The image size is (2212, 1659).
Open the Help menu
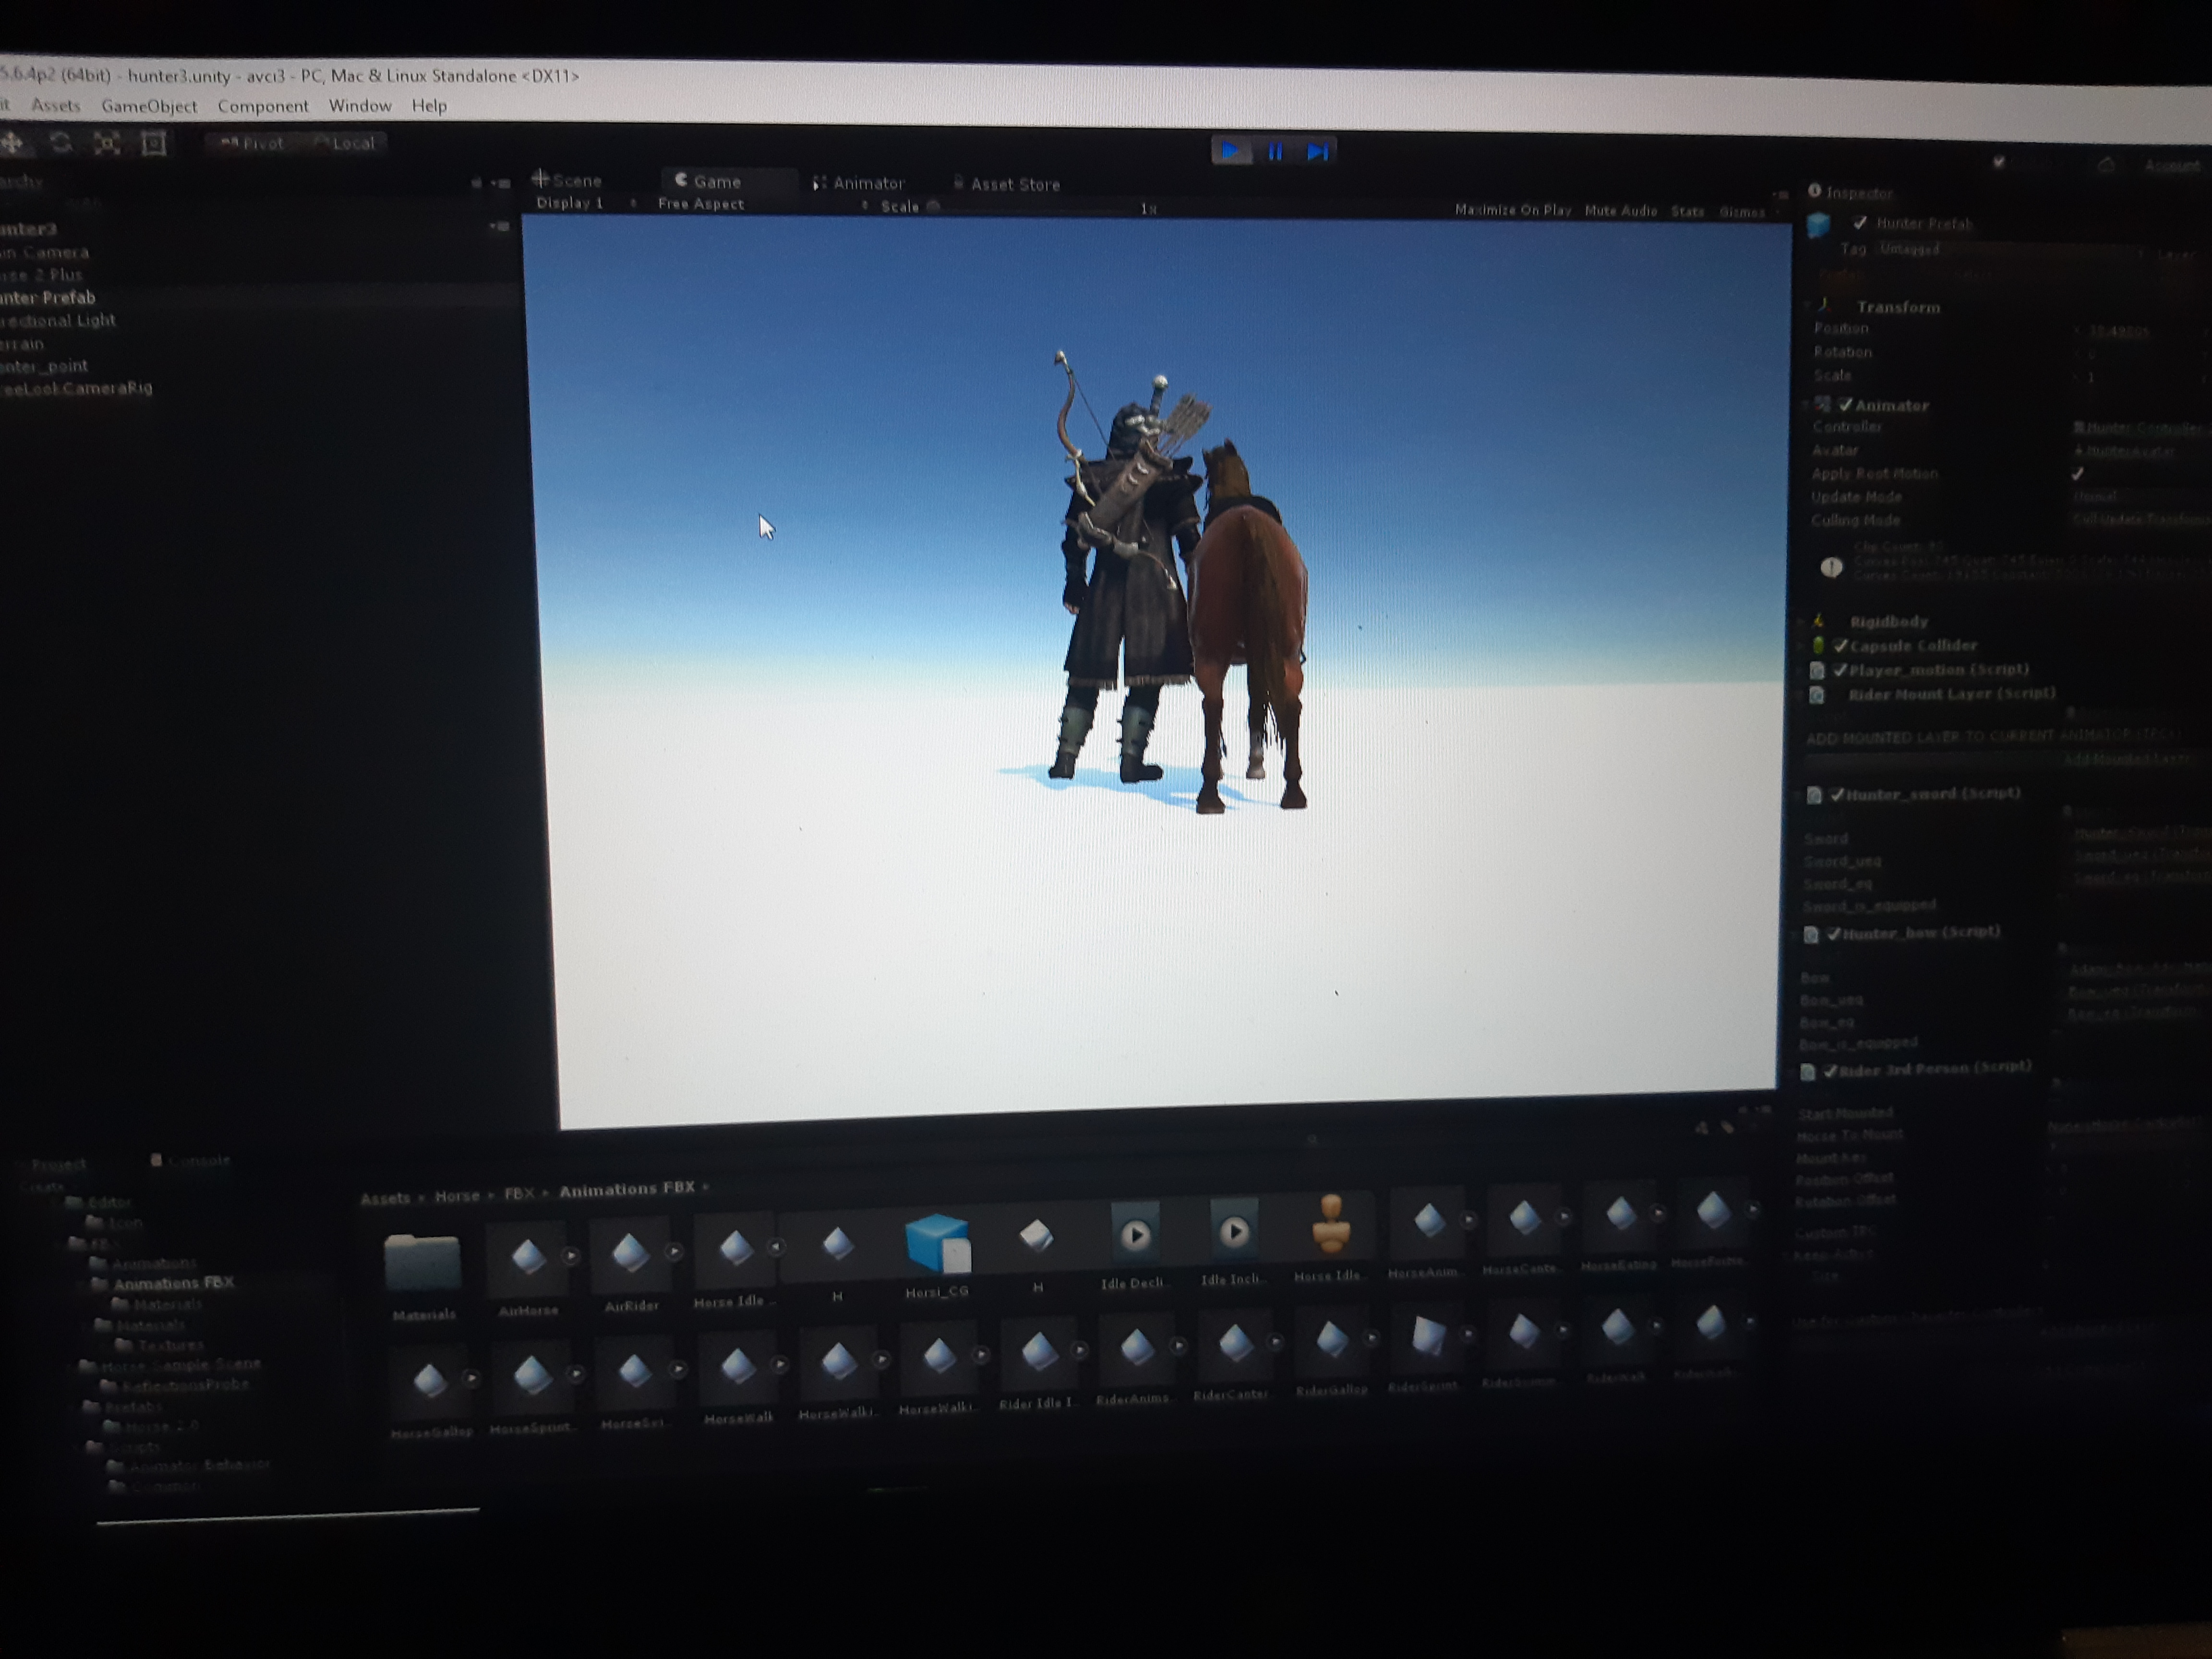click(x=429, y=105)
